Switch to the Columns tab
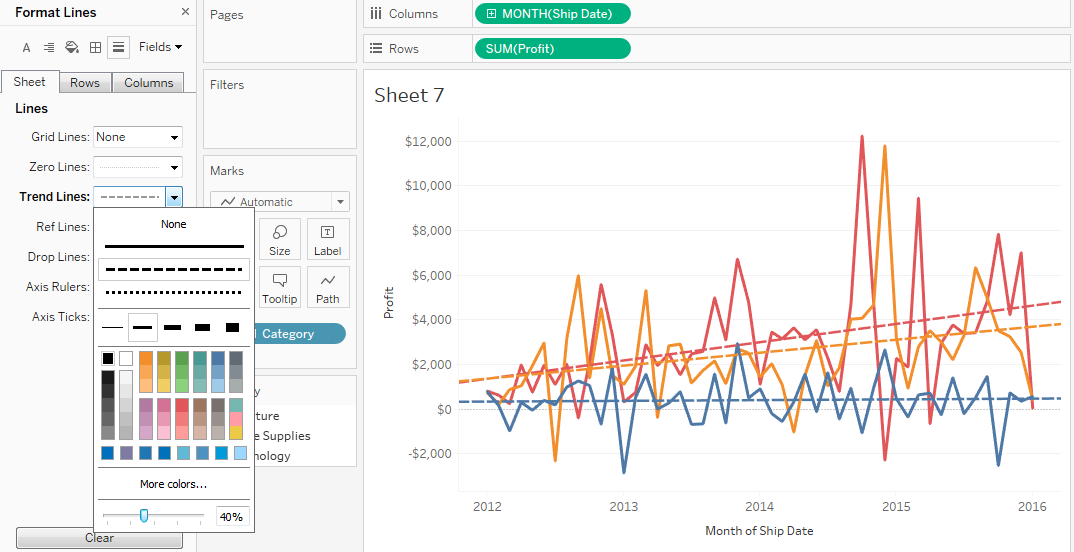This screenshot has height=552, width=1074. click(149, 83)
